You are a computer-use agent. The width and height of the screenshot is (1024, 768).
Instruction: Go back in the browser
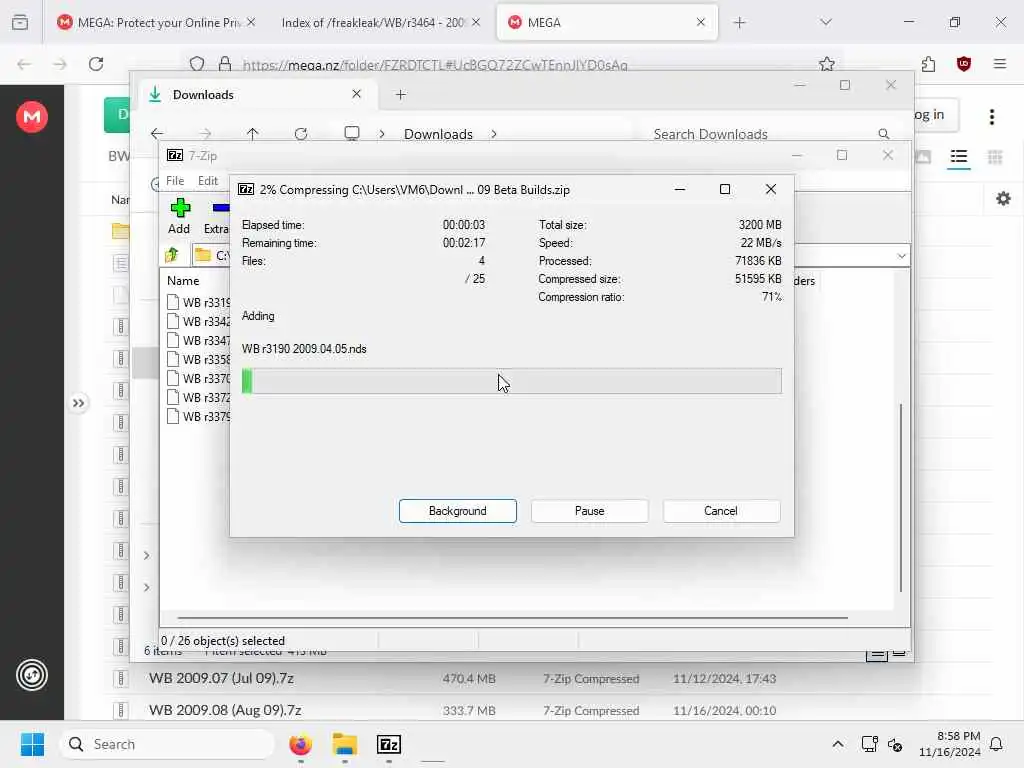click(24, 64)
